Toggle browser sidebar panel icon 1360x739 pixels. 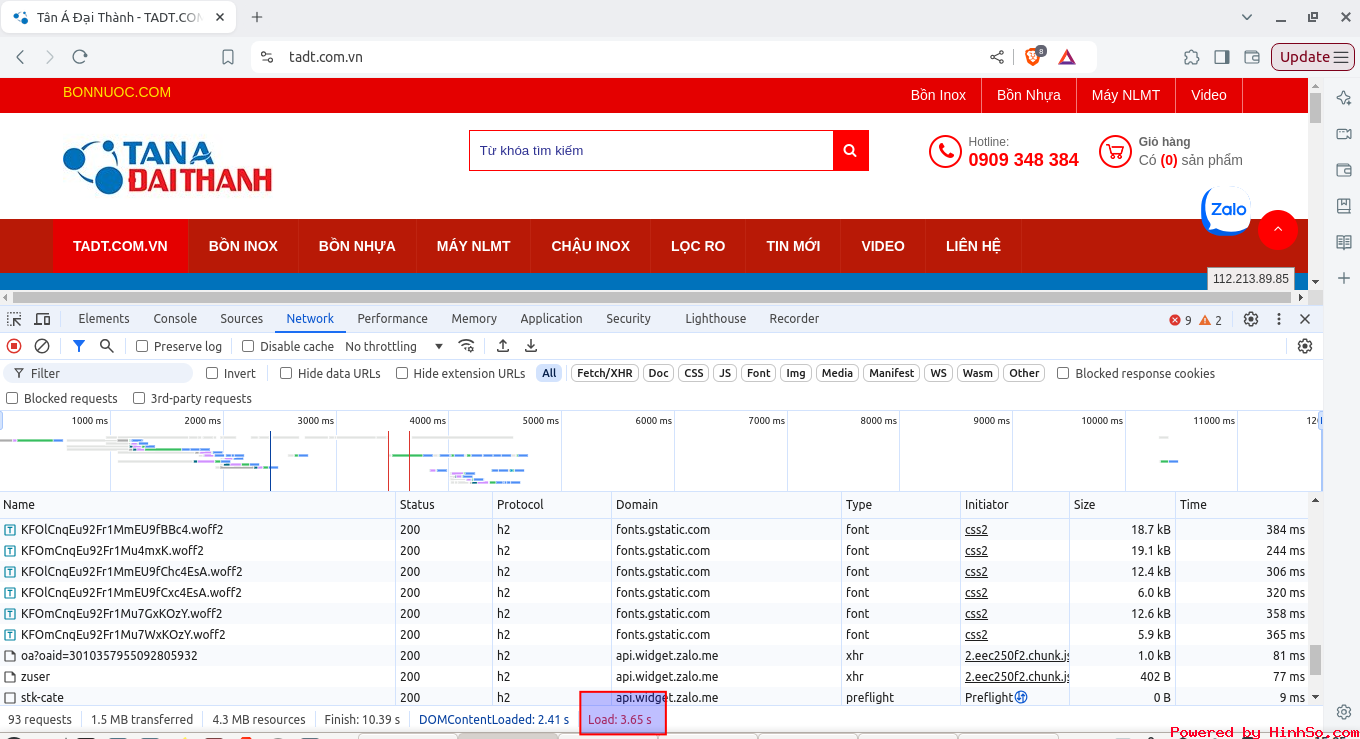(x=1221, y=57)
